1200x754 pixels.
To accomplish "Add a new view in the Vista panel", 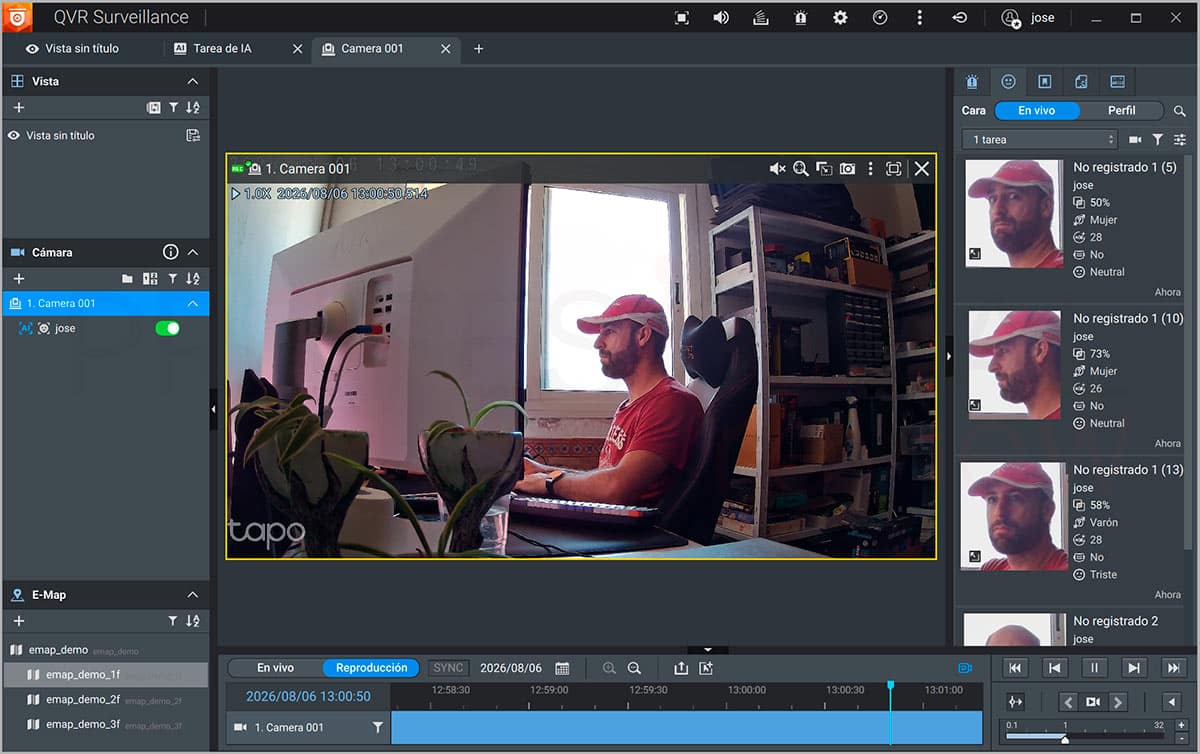I will coord(19,107).
